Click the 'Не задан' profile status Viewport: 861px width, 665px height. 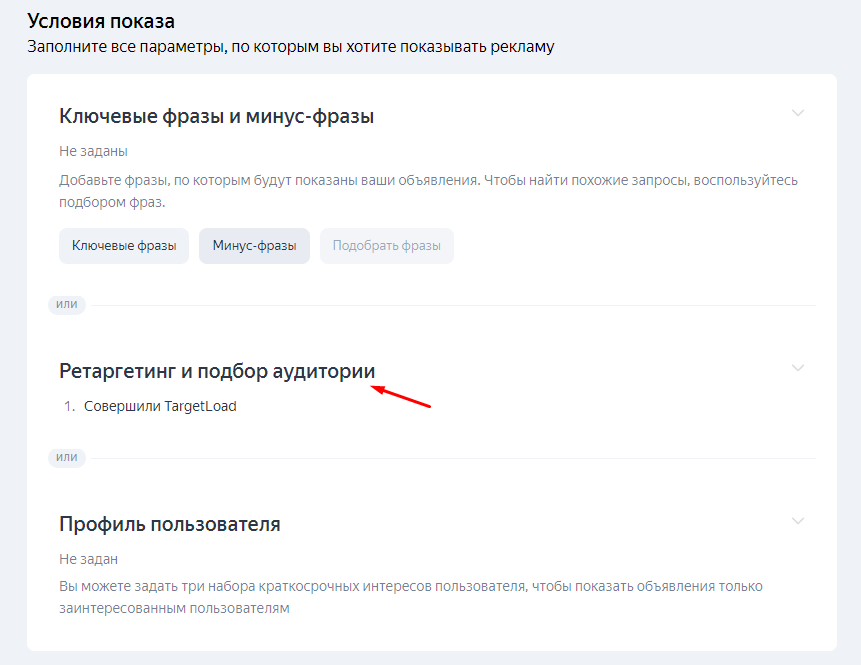(x=88, y=559)
